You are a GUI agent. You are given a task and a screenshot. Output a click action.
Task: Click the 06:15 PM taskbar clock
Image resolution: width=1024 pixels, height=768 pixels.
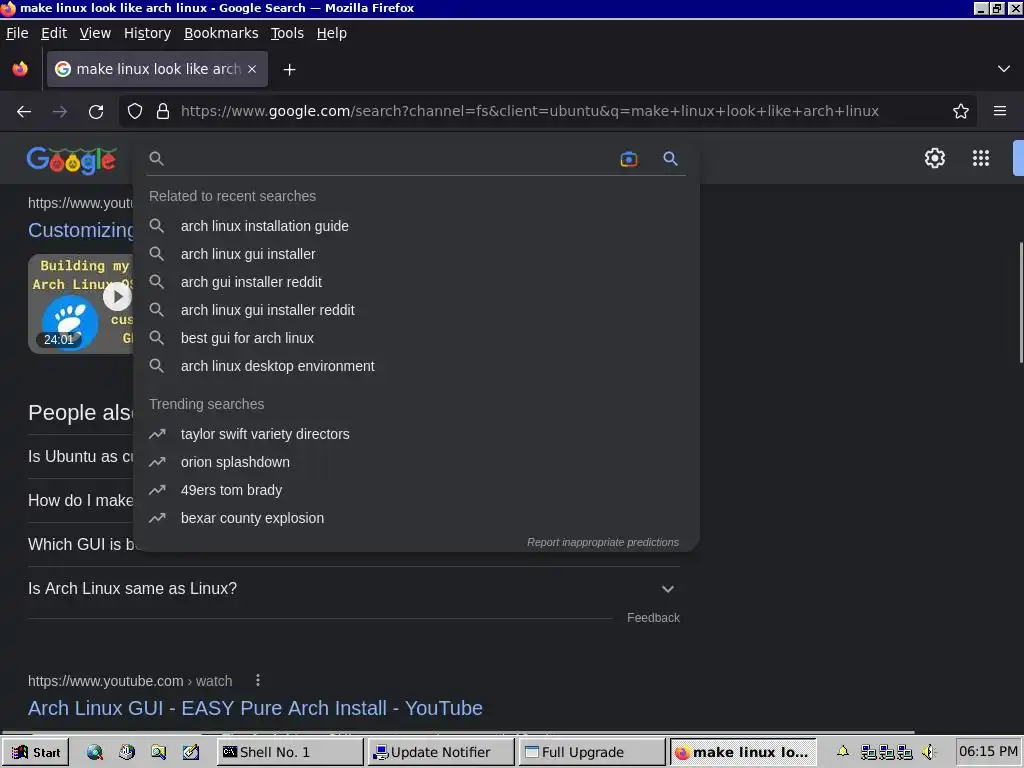coord(988,752)
